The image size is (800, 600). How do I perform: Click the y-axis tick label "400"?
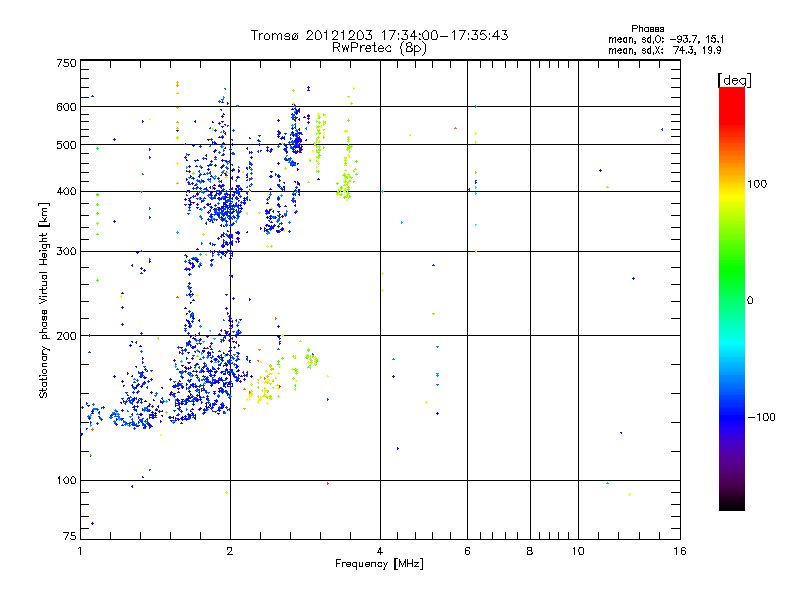tap(66, 192)
